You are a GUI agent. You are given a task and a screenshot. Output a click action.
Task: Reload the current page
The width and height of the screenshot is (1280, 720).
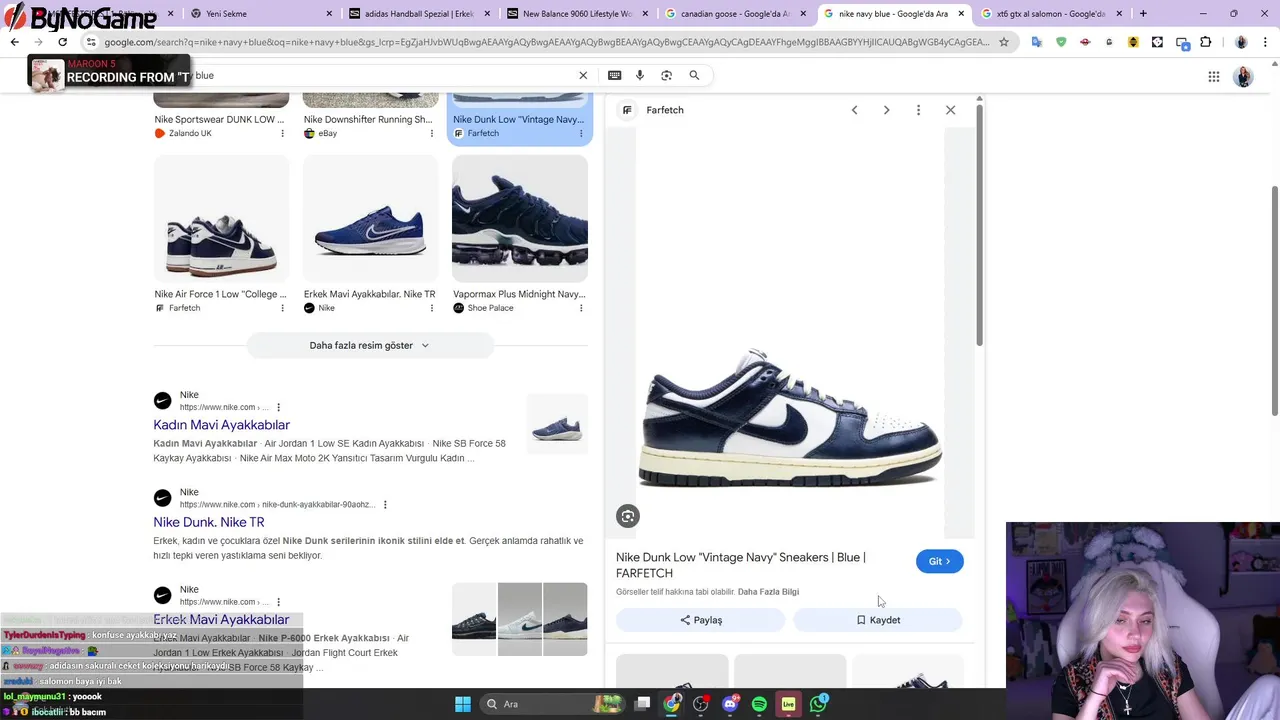[62, 42]
